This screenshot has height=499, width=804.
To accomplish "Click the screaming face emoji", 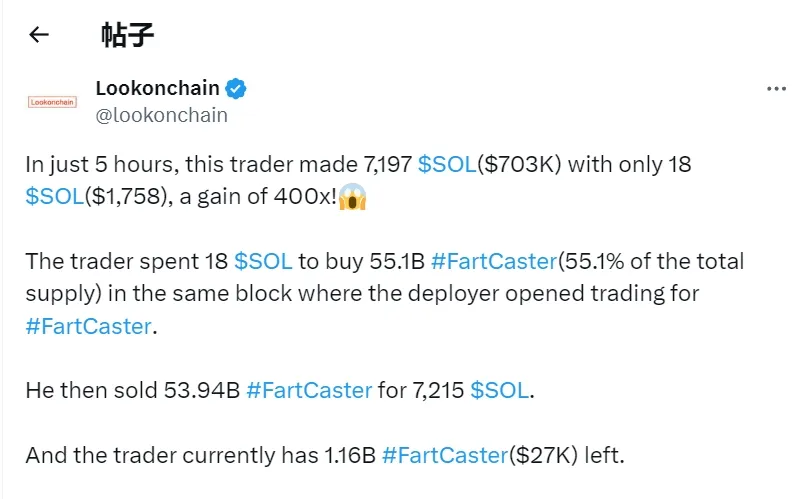I will tap(354, 197).
